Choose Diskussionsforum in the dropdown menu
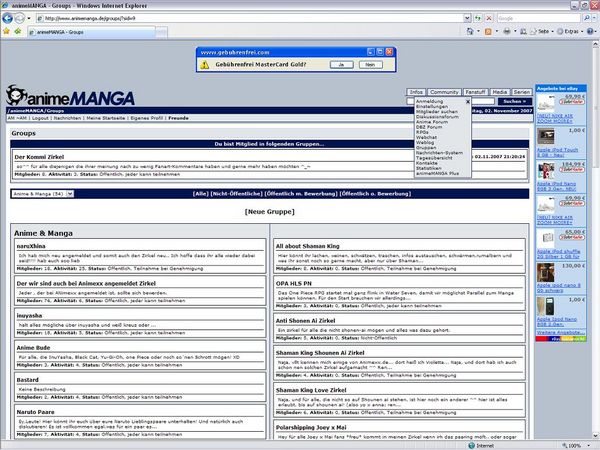The image size is (600, 450). point(437,119)
